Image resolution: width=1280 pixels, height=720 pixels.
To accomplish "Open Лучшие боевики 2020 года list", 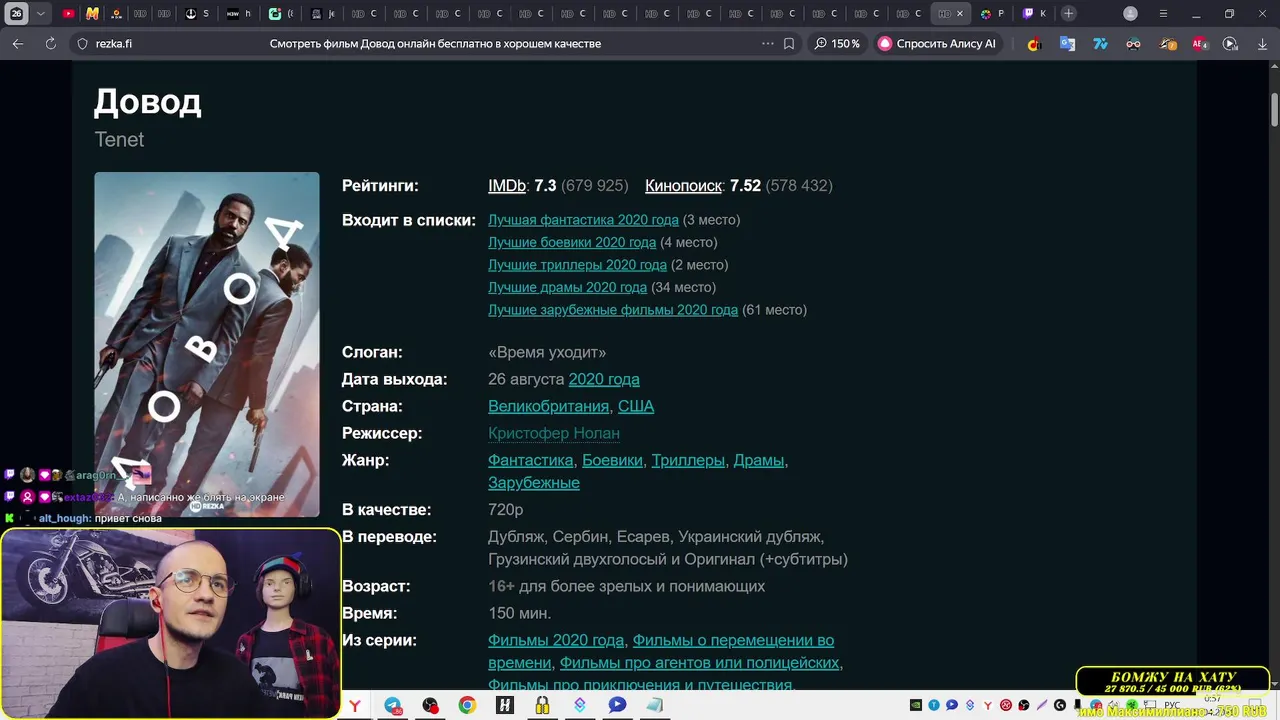I will (572, 242).
